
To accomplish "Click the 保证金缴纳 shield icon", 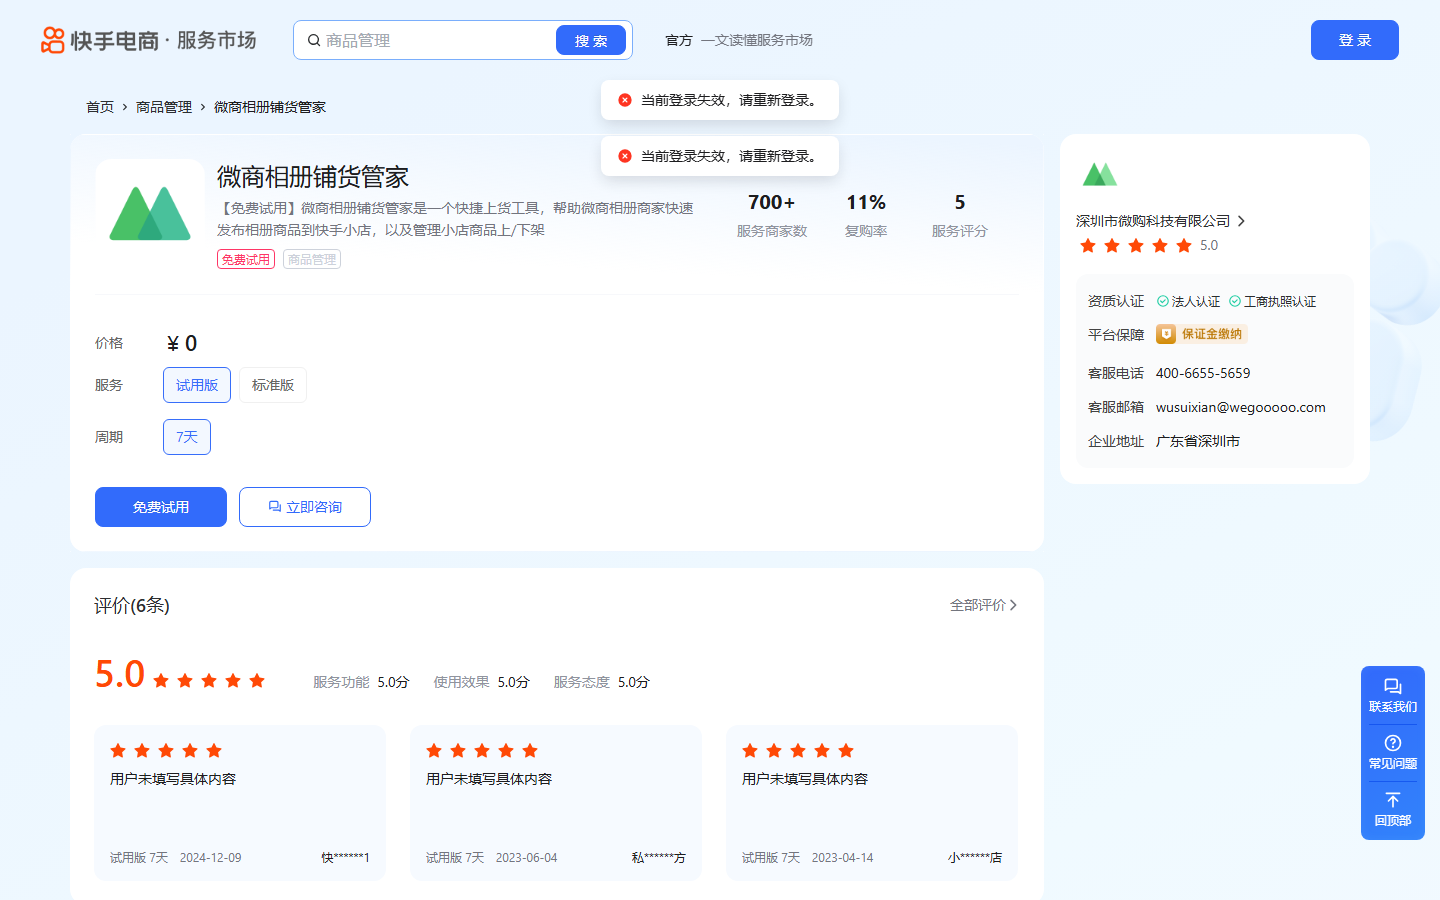I will pyautogui.click(x=1166, y=334).
